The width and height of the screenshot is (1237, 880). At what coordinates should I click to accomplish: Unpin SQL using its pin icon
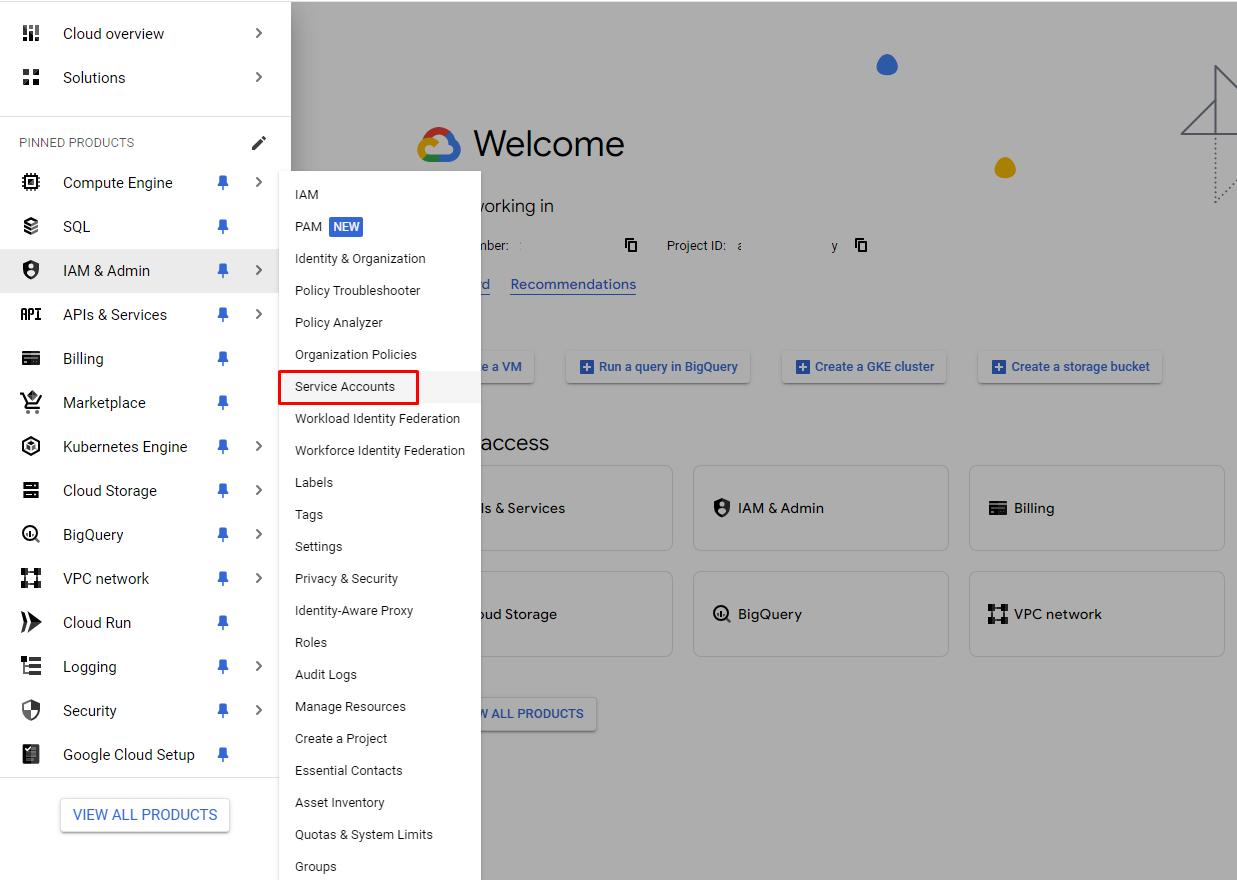[x=223, y=226]
